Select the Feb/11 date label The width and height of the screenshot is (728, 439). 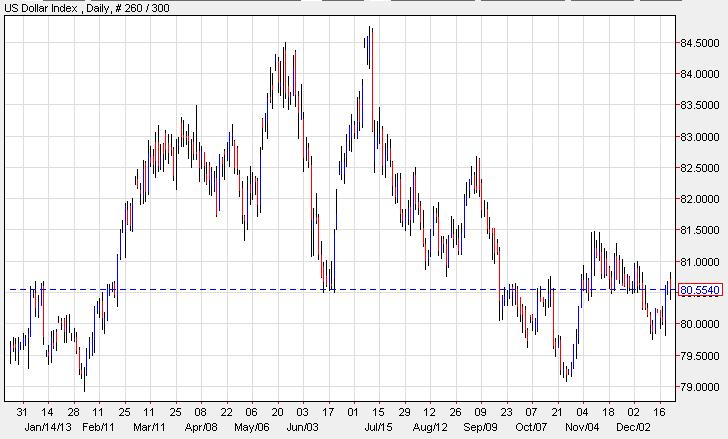click(x=98, y=427)
